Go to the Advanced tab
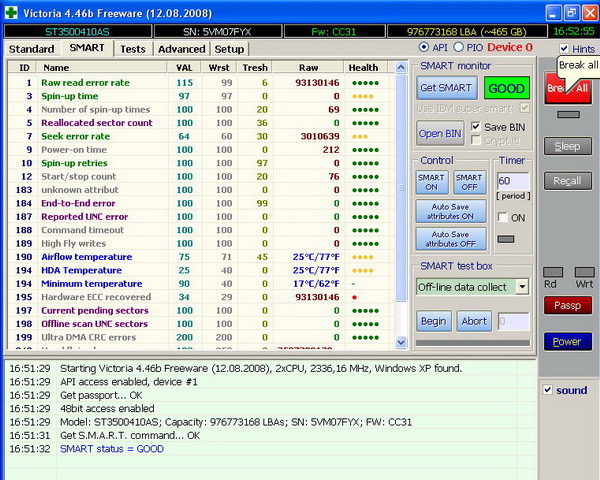 point(181,49)
